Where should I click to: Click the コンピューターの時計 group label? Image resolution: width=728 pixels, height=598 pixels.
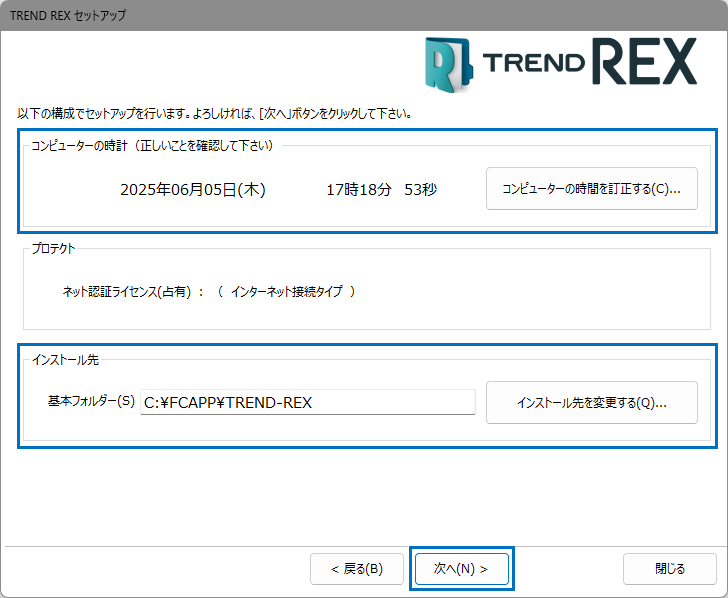(x=152, y=146)
